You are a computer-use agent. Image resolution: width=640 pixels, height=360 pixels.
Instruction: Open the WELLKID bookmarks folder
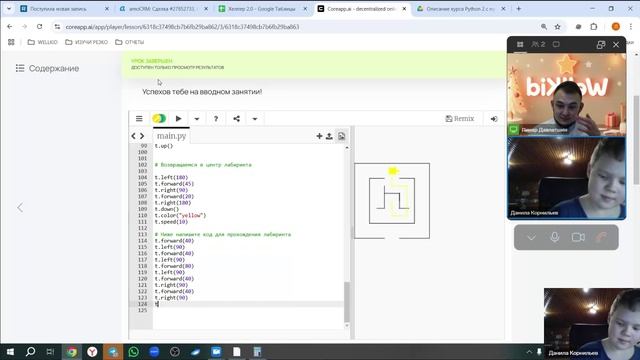point(42,42)
